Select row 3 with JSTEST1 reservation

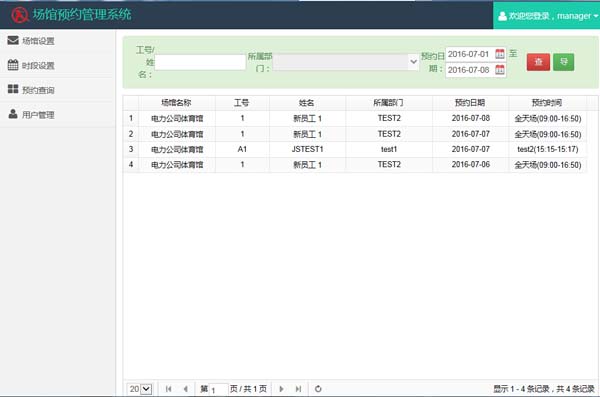(355, 149)
